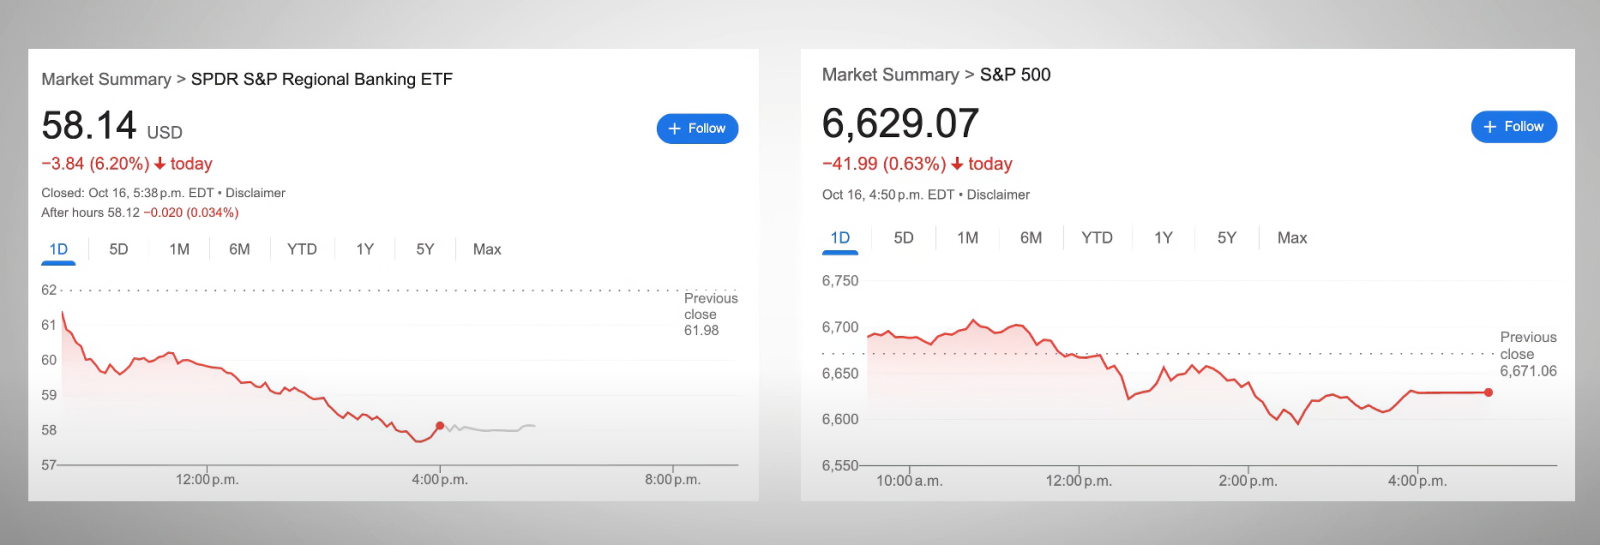Click the 58.14 price value
Viewport: 1600px width, 545px height.
coord(89,126)
